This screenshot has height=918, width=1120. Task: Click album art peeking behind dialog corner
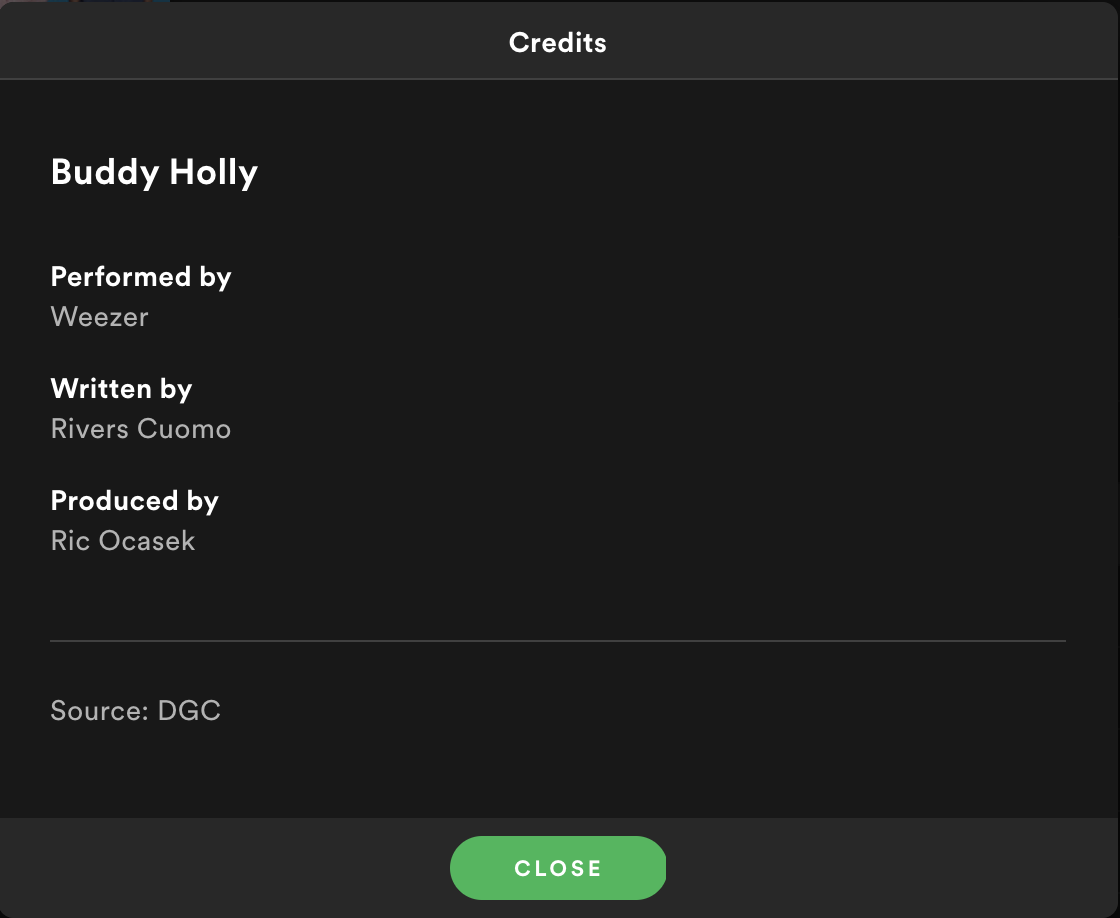(107, 1)
